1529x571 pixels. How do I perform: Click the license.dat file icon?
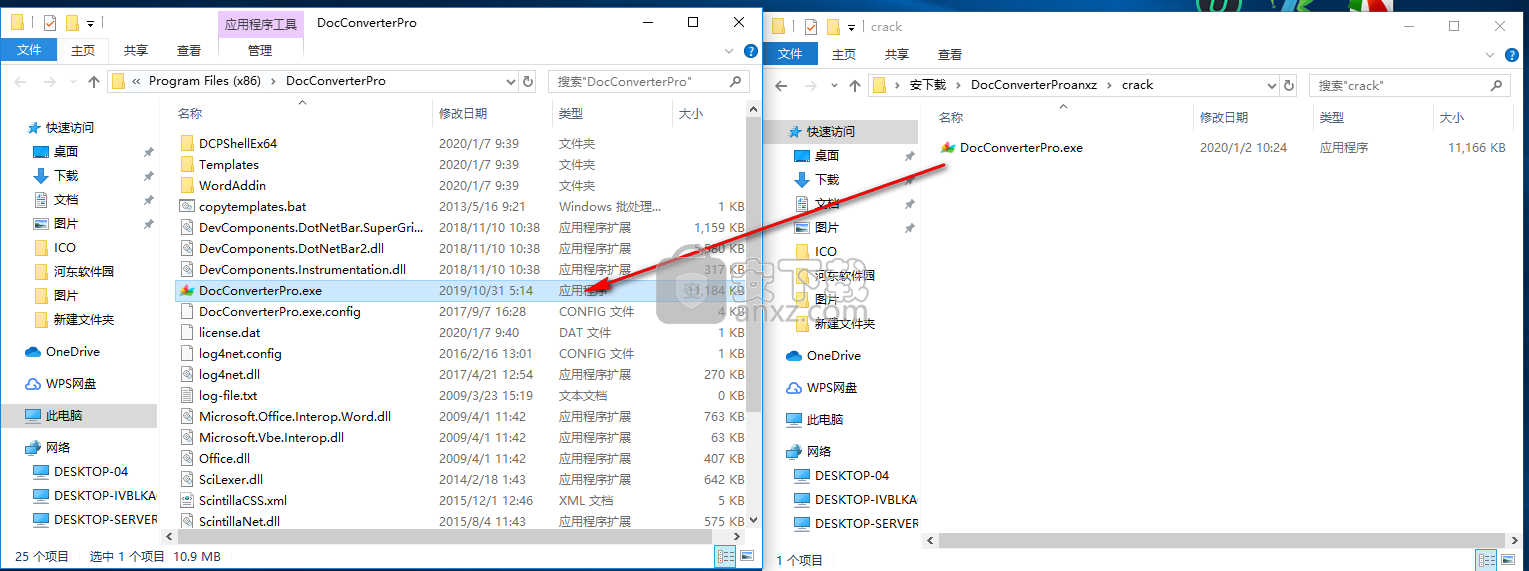pyautogui.click(x=187, y=332)
